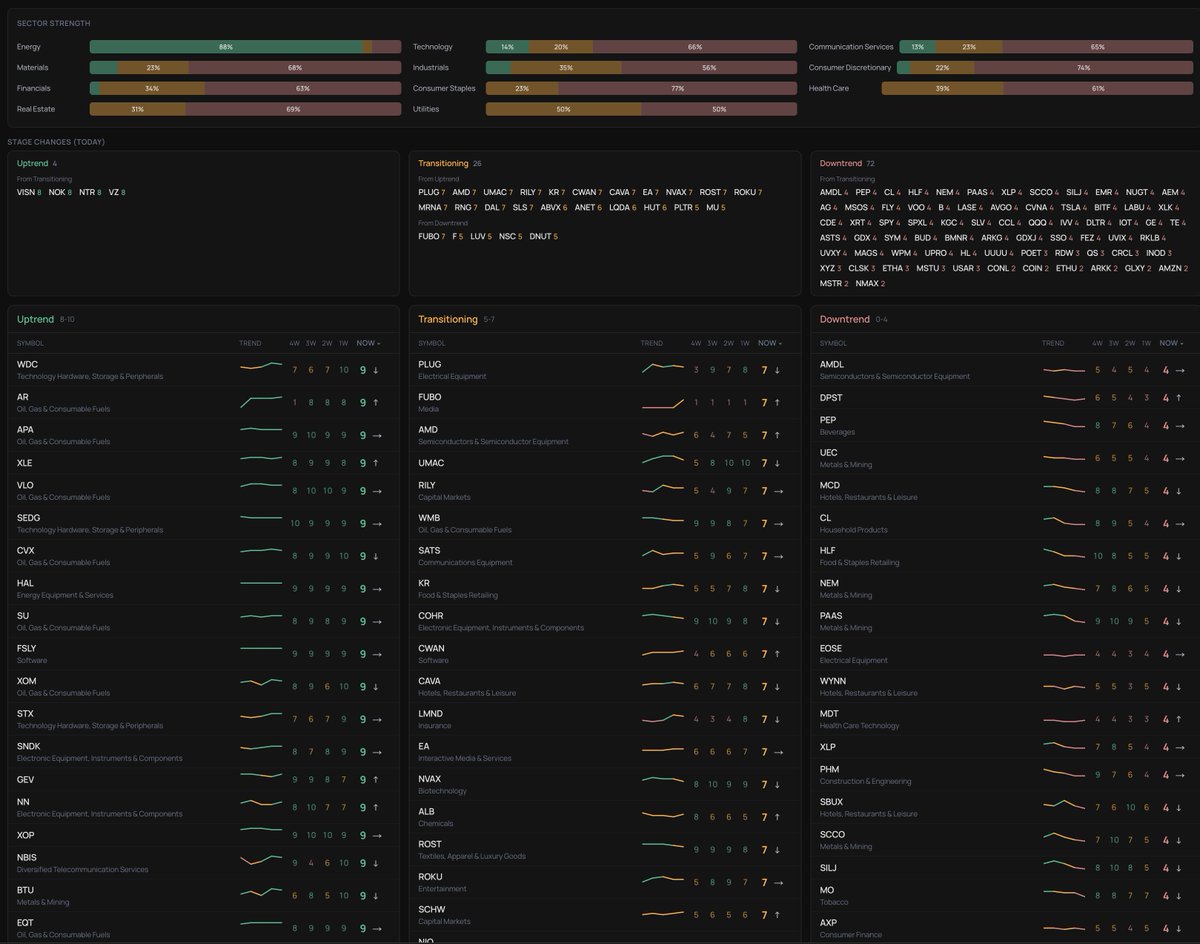Sort Transitioning table by NOW column

pos(770,343)
